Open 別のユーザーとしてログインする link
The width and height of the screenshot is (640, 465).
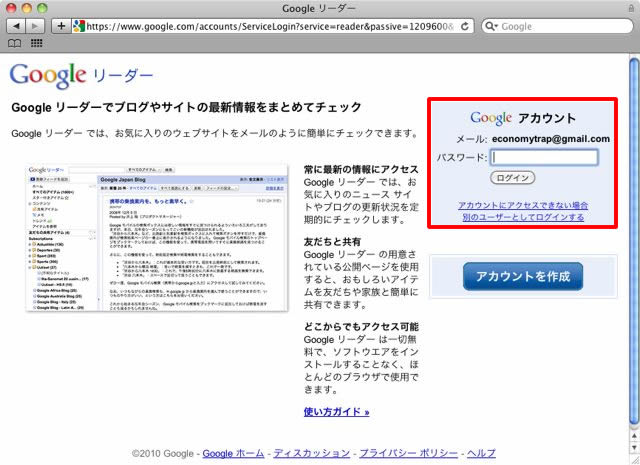tap(523, 217)
